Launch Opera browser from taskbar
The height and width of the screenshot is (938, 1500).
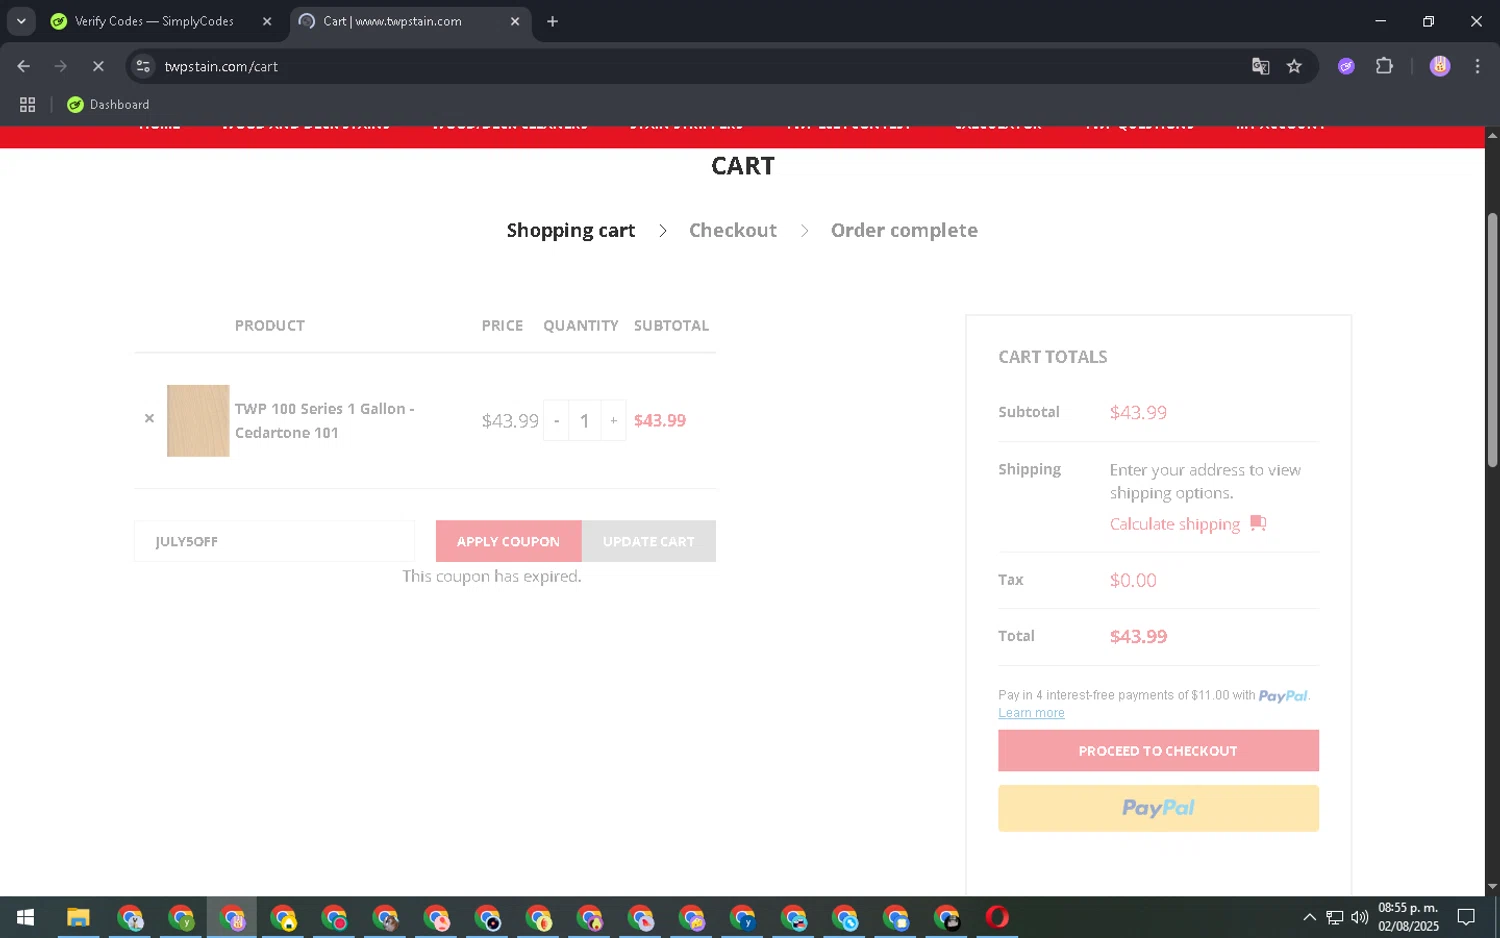(x=997, y=917)
